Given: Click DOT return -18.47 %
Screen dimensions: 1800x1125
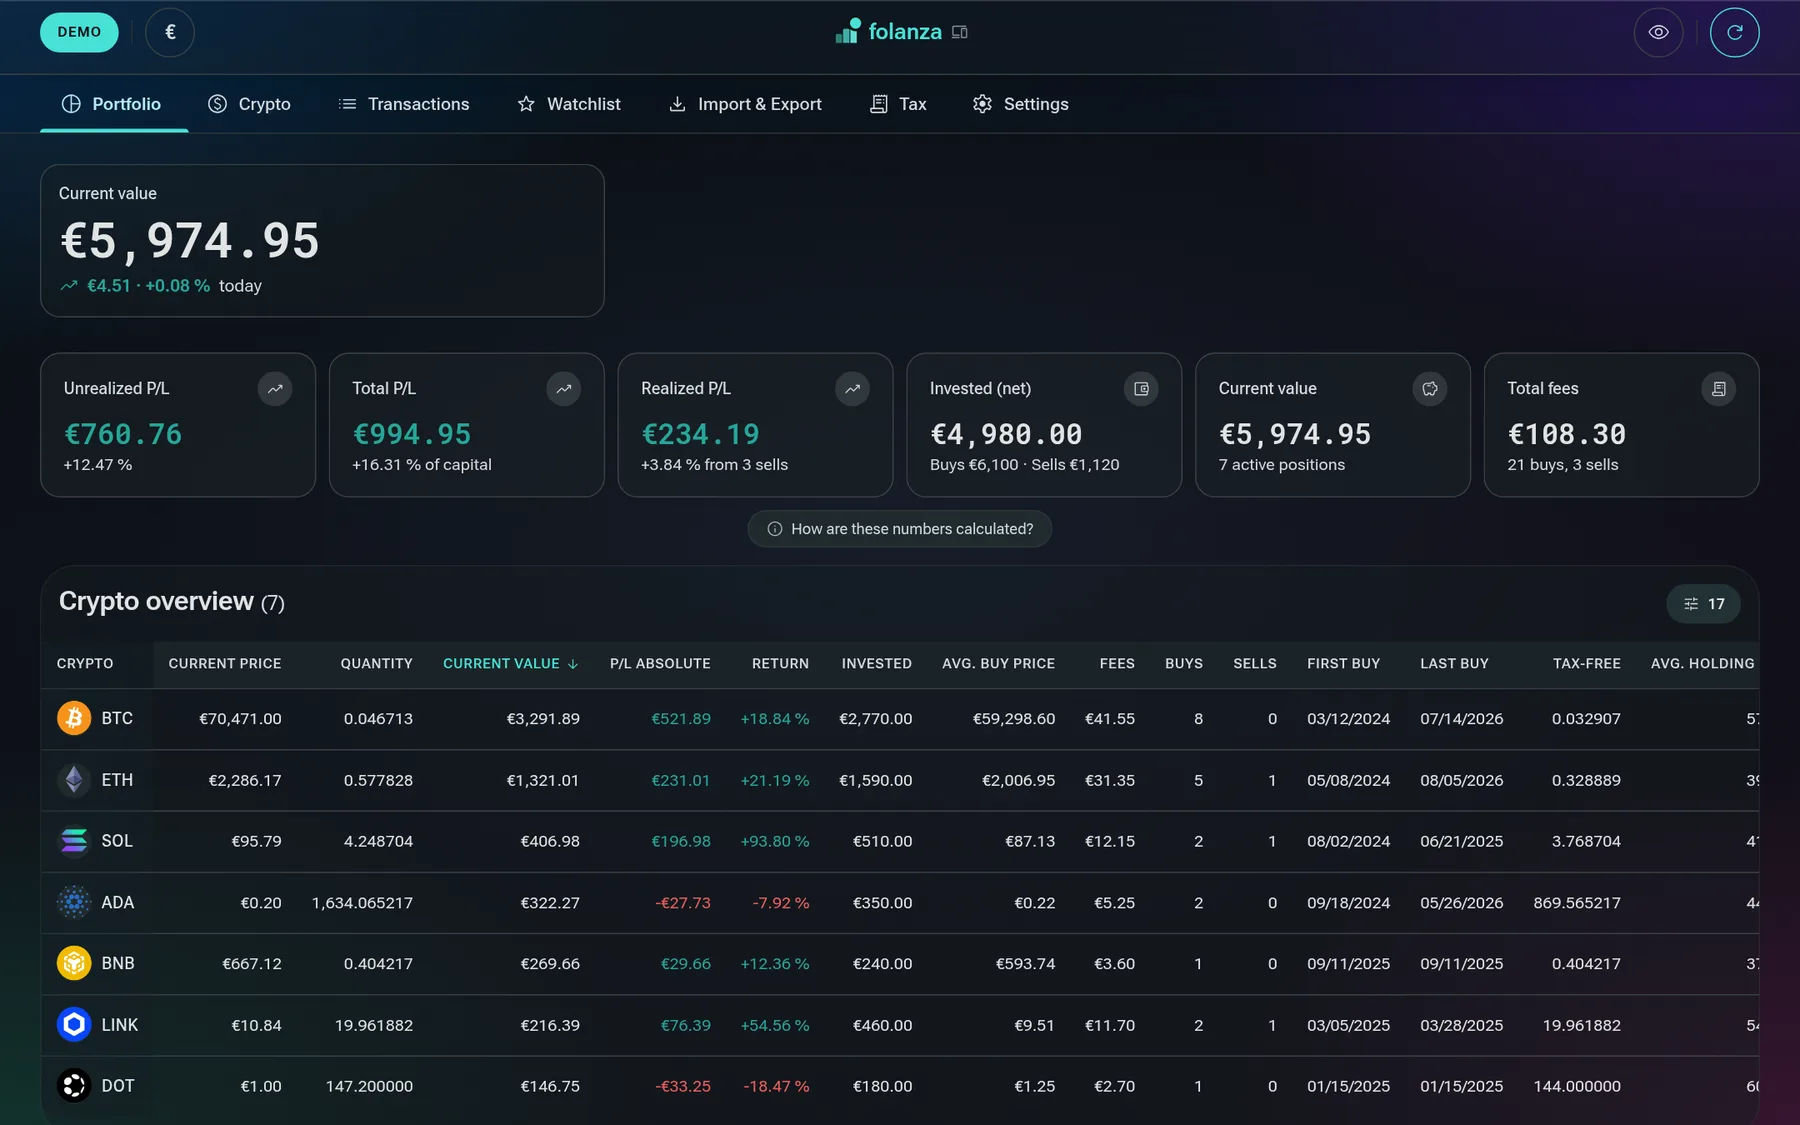Looking at the screenshot, I should click(x=776, y=1086).
